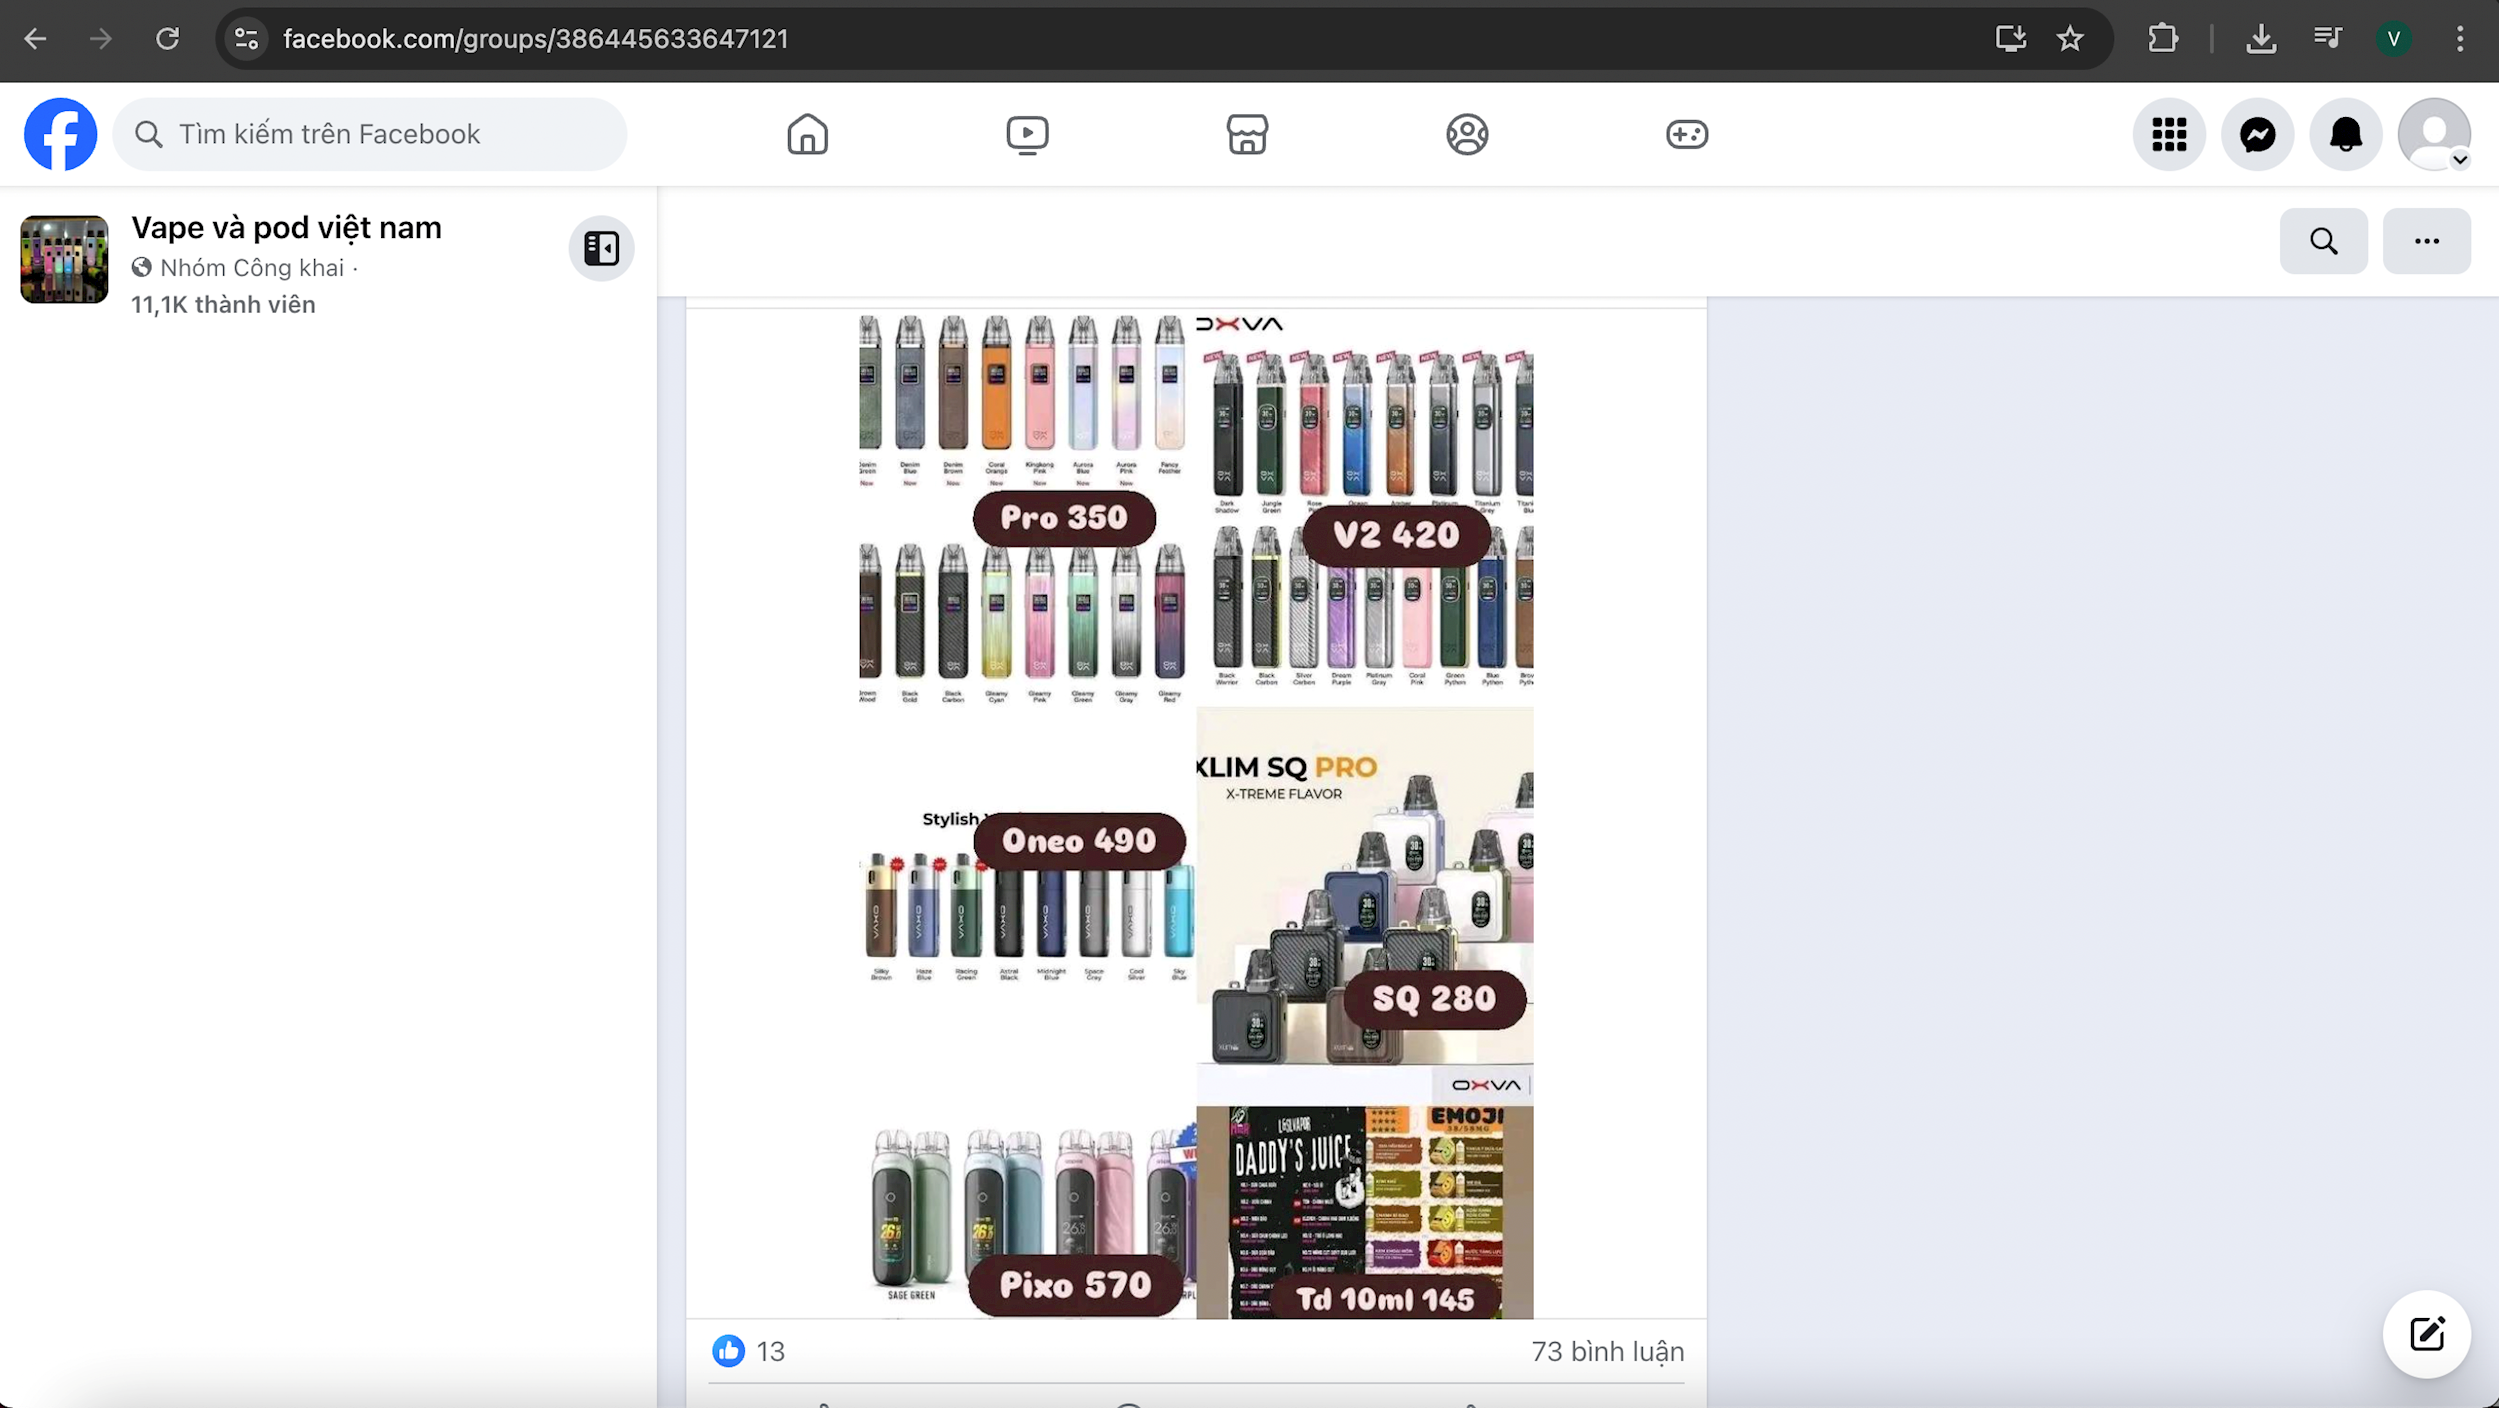Click the new message compose button

[2427, 1334]
